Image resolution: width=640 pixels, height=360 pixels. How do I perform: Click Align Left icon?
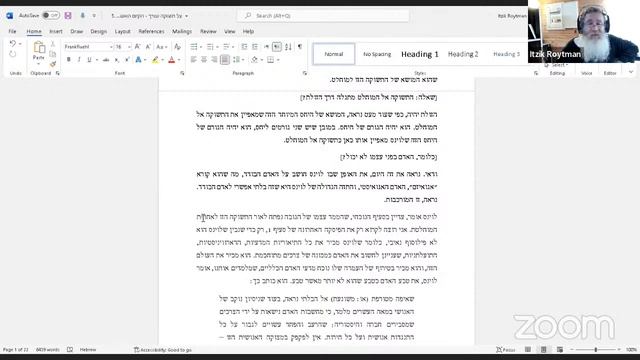[x=193, y=60]
